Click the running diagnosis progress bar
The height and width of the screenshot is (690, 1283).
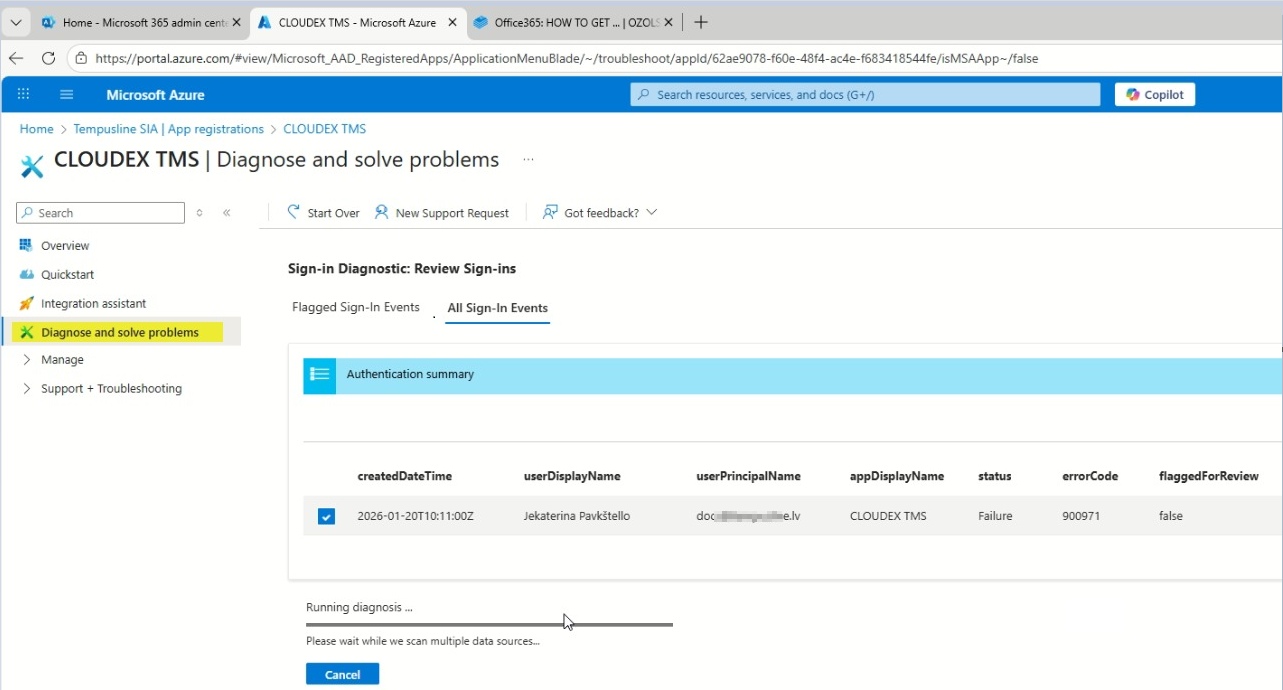[489, 625]
